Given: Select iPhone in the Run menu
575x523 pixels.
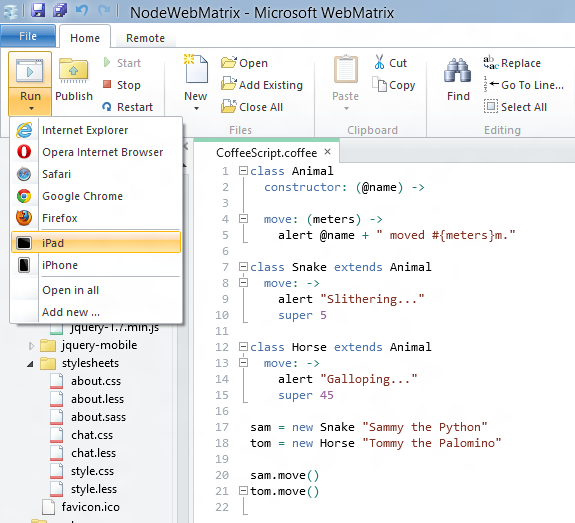Looking at the screenshot, I should [x=96, y=265].
